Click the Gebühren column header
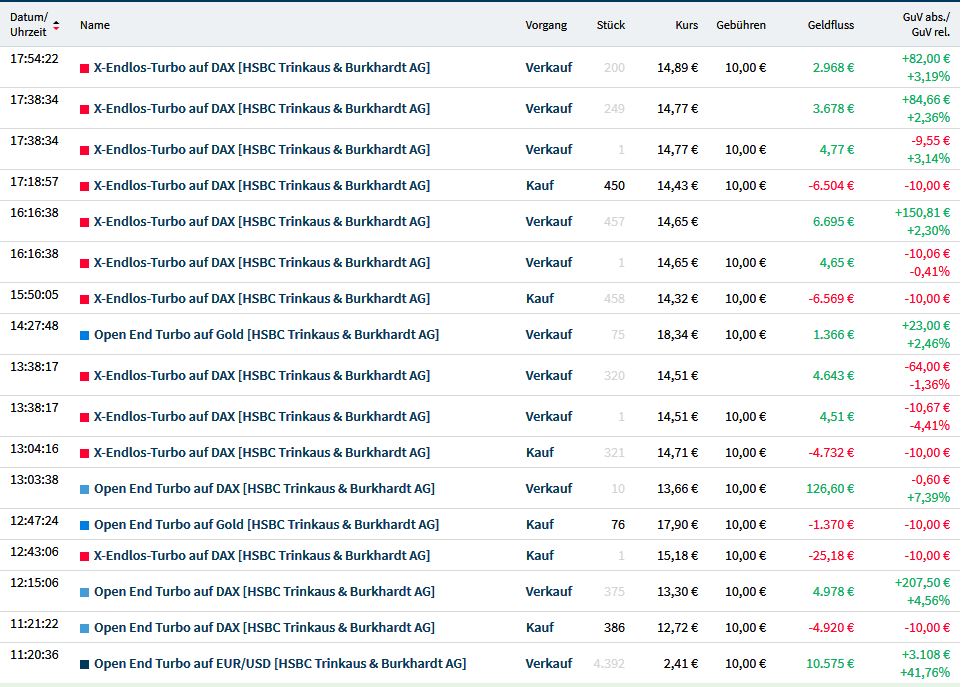964x687 pixels. (741, 25)
